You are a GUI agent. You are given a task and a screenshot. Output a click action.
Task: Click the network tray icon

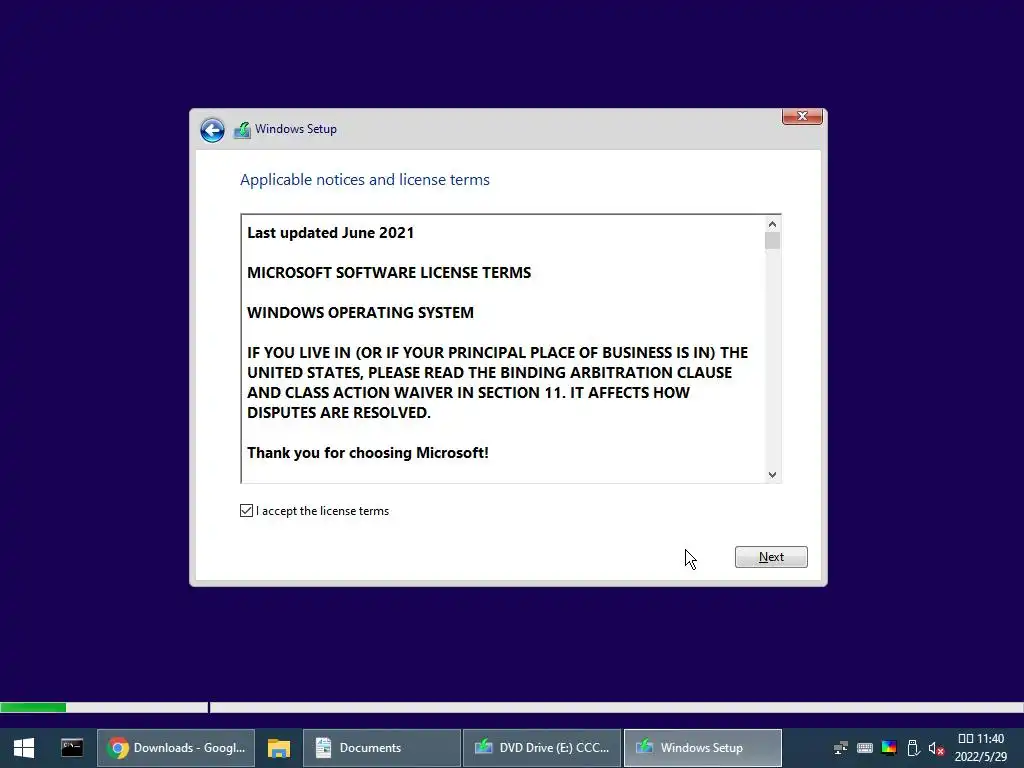tap(841, 748)
